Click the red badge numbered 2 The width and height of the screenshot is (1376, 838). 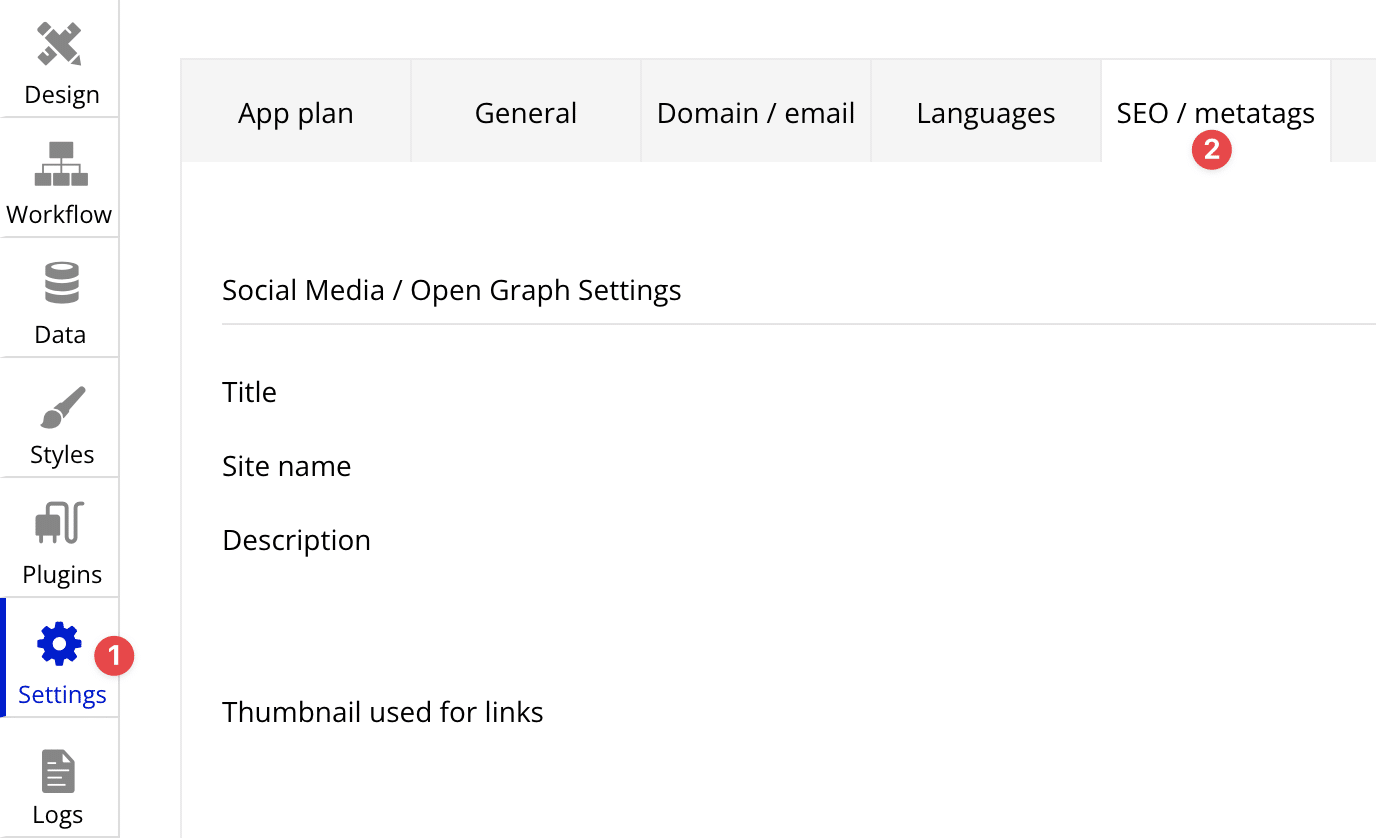(x=1211, y=150)
